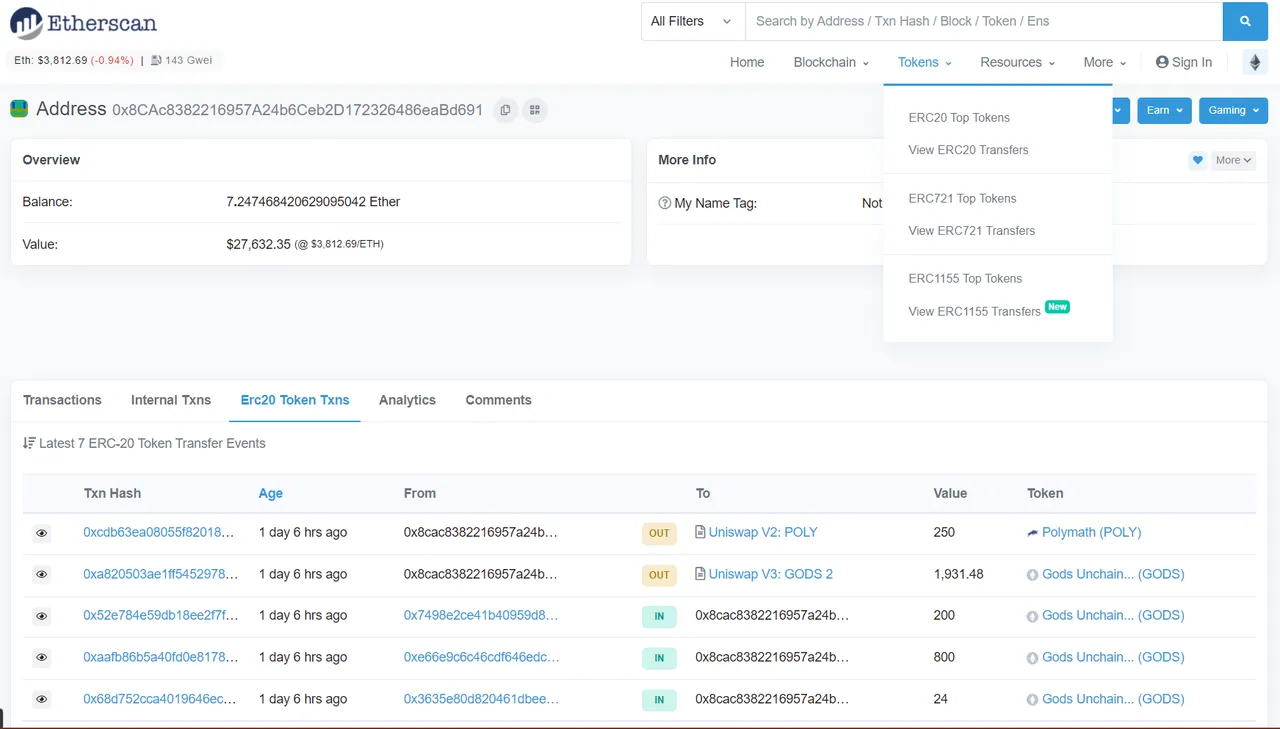Select ERC721 Top Tokens menu entry

[962, 198]
